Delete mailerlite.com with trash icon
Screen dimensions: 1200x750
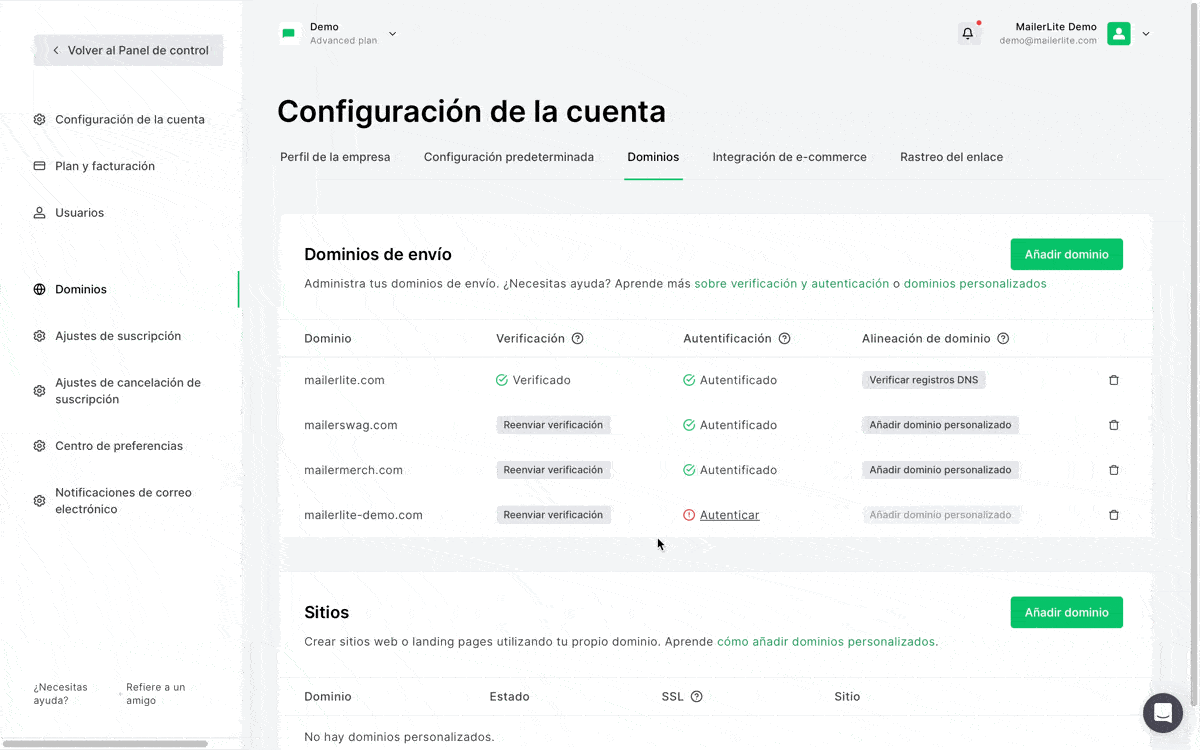(1114, 380)
